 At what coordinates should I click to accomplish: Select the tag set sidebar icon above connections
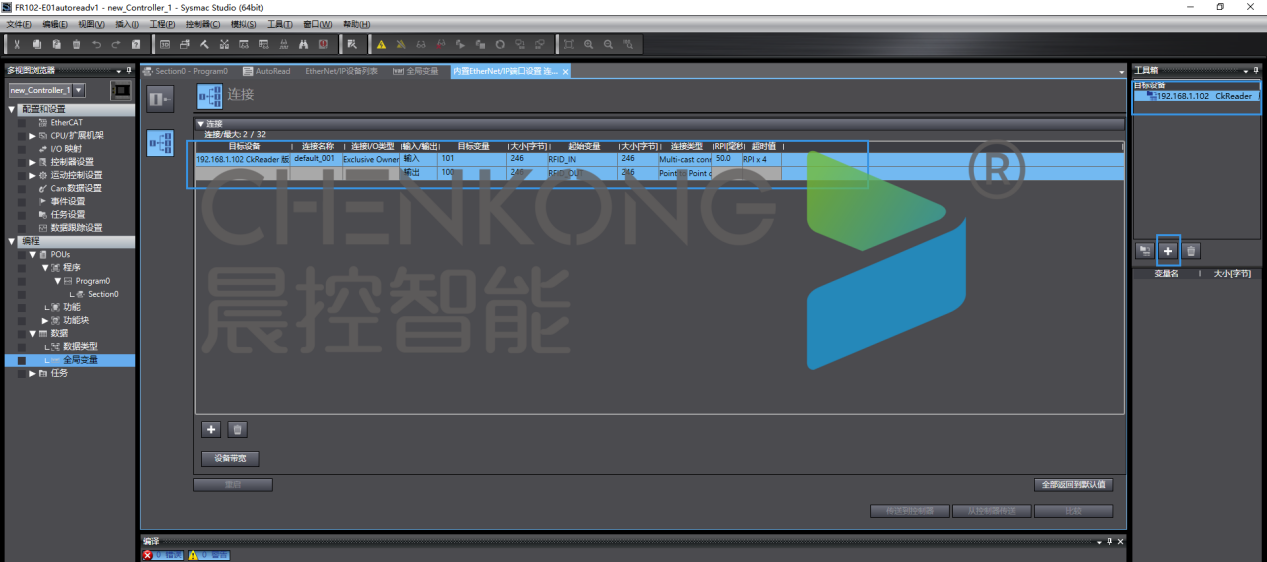click(160, 99)
